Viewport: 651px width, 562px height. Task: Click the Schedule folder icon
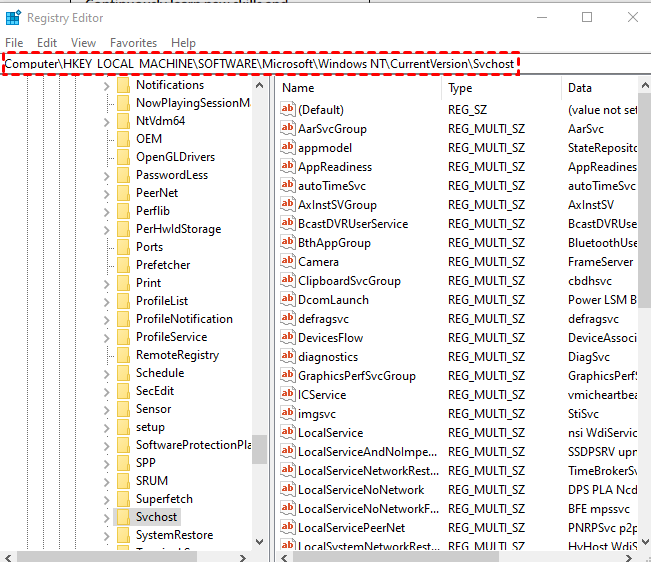pos(123,373)
